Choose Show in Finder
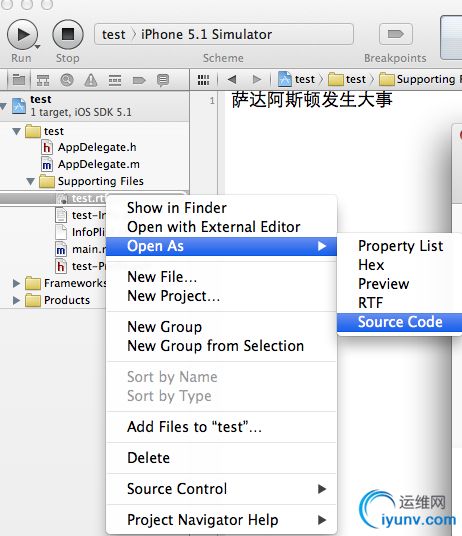The image size is (462, 536). coord(221,208)
